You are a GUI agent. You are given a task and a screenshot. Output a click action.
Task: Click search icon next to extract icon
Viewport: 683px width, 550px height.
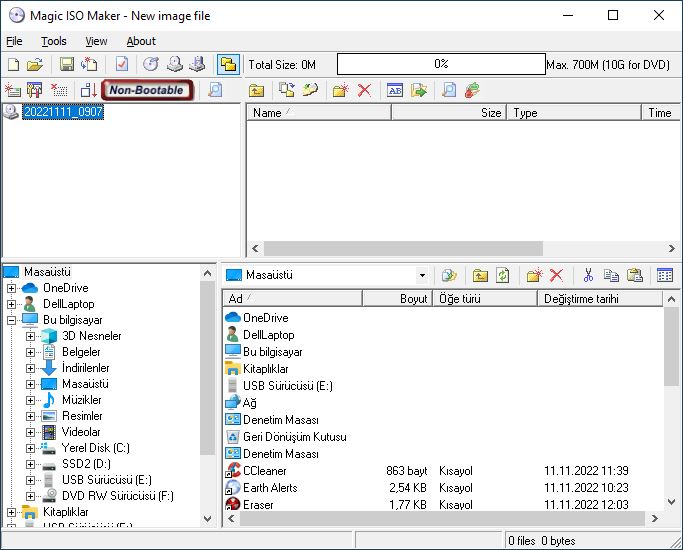pos(449,90)
